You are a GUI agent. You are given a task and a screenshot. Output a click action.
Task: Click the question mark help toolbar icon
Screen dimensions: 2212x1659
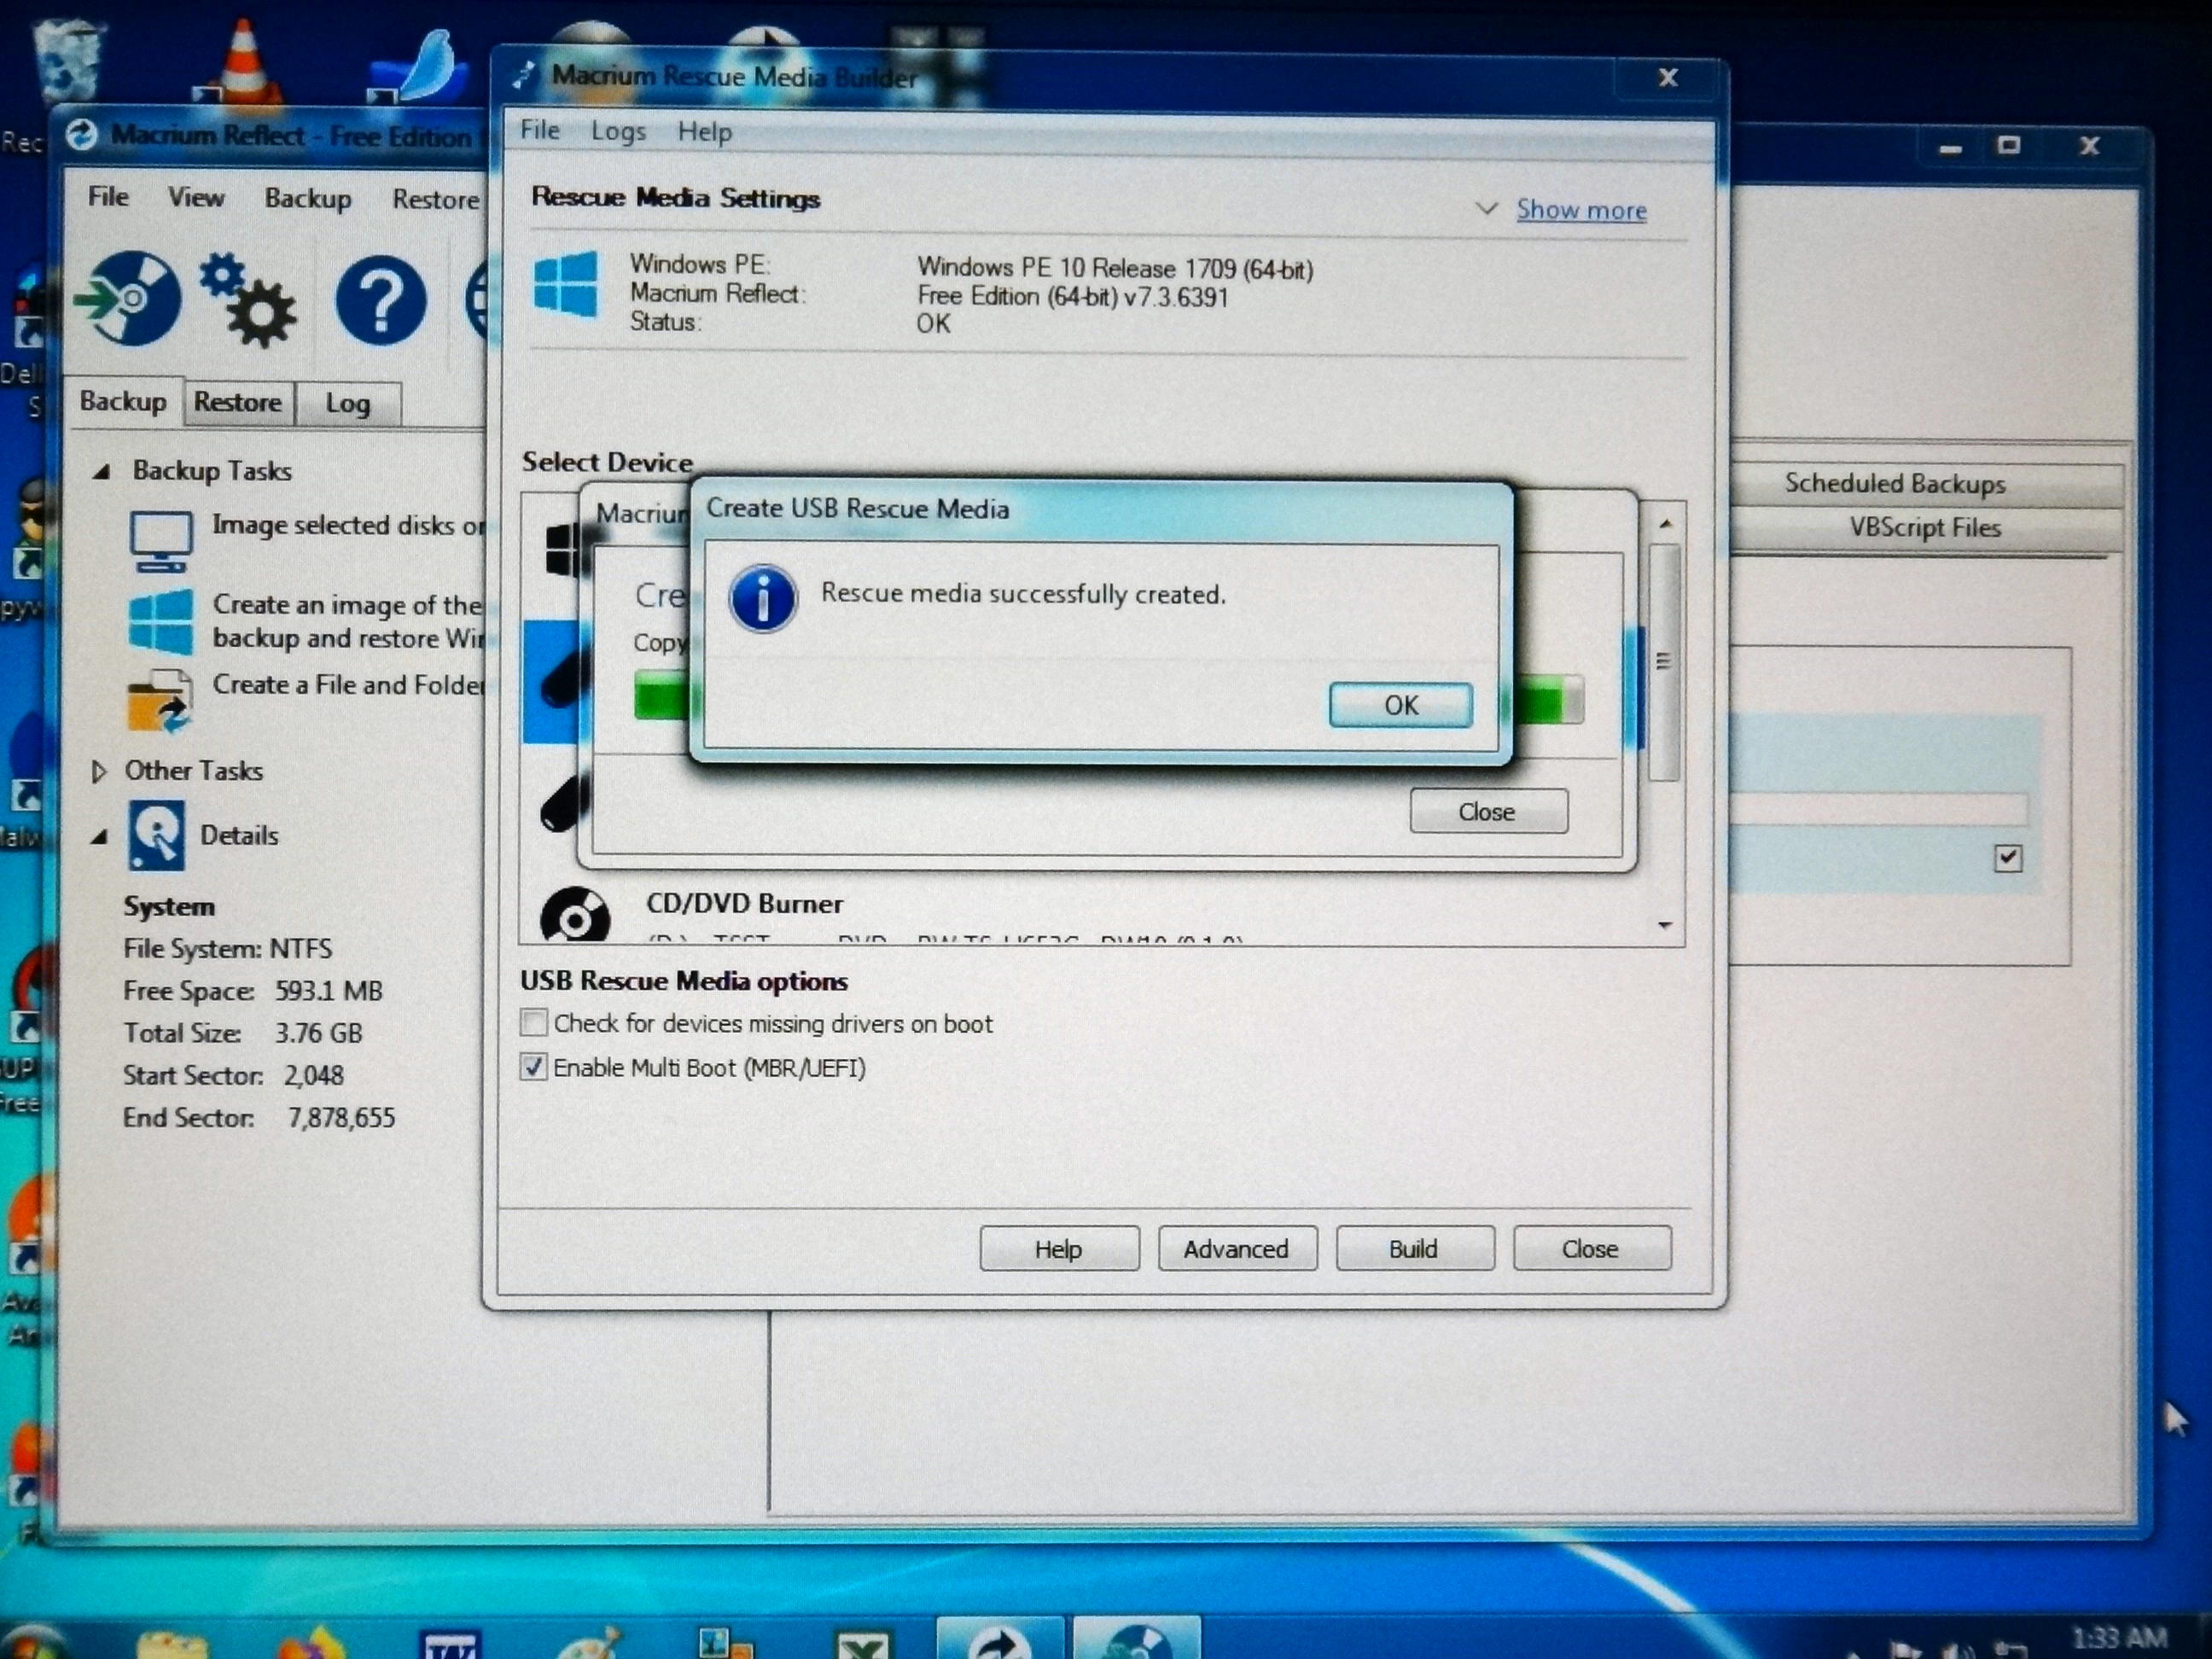[x=381, y=300]
